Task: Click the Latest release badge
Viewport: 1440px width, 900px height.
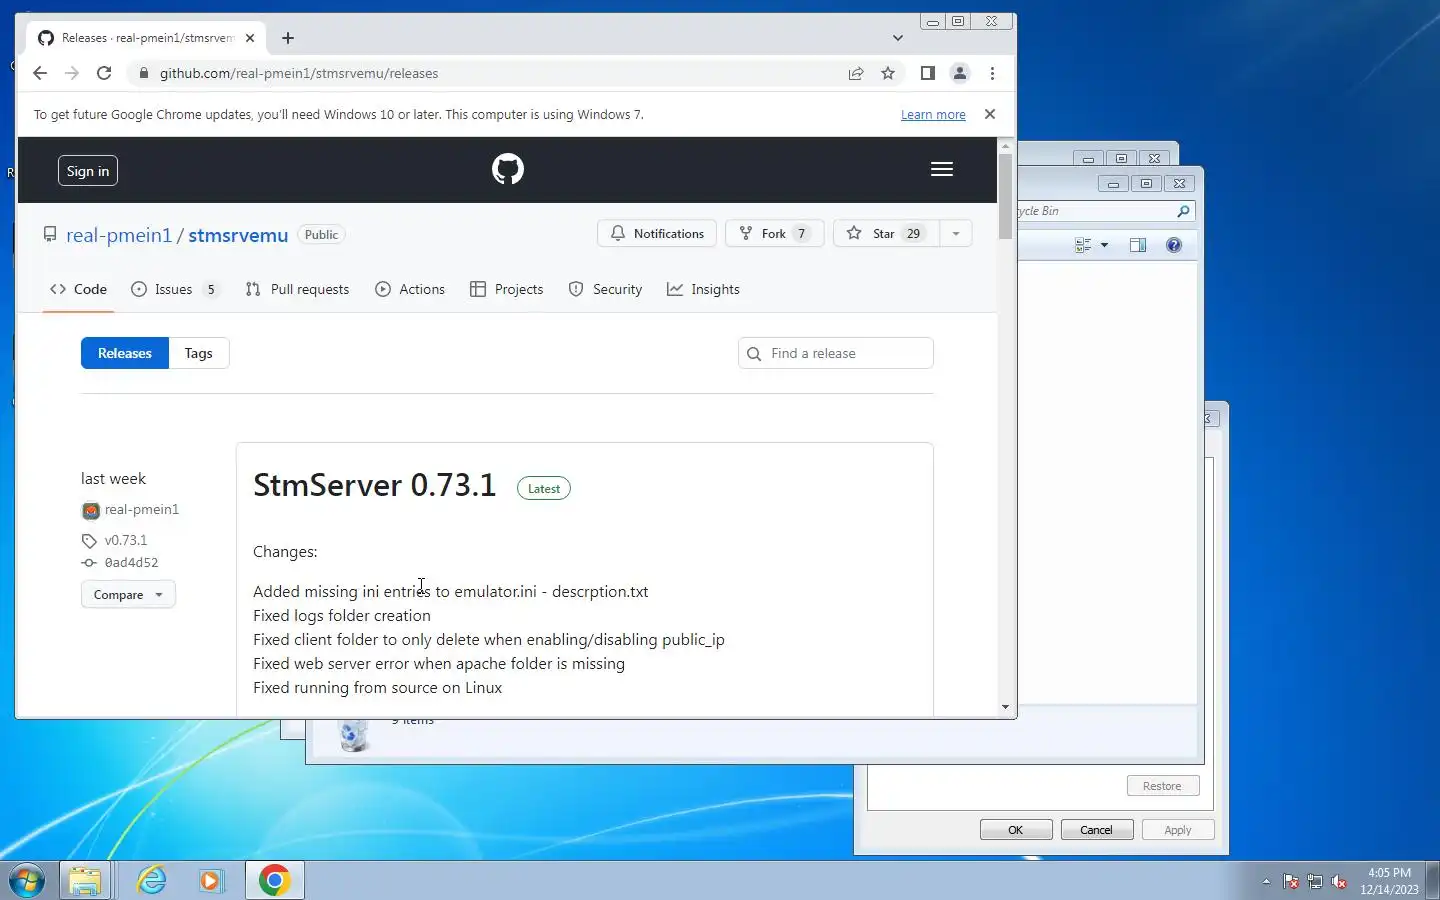Action: (544, 489)
